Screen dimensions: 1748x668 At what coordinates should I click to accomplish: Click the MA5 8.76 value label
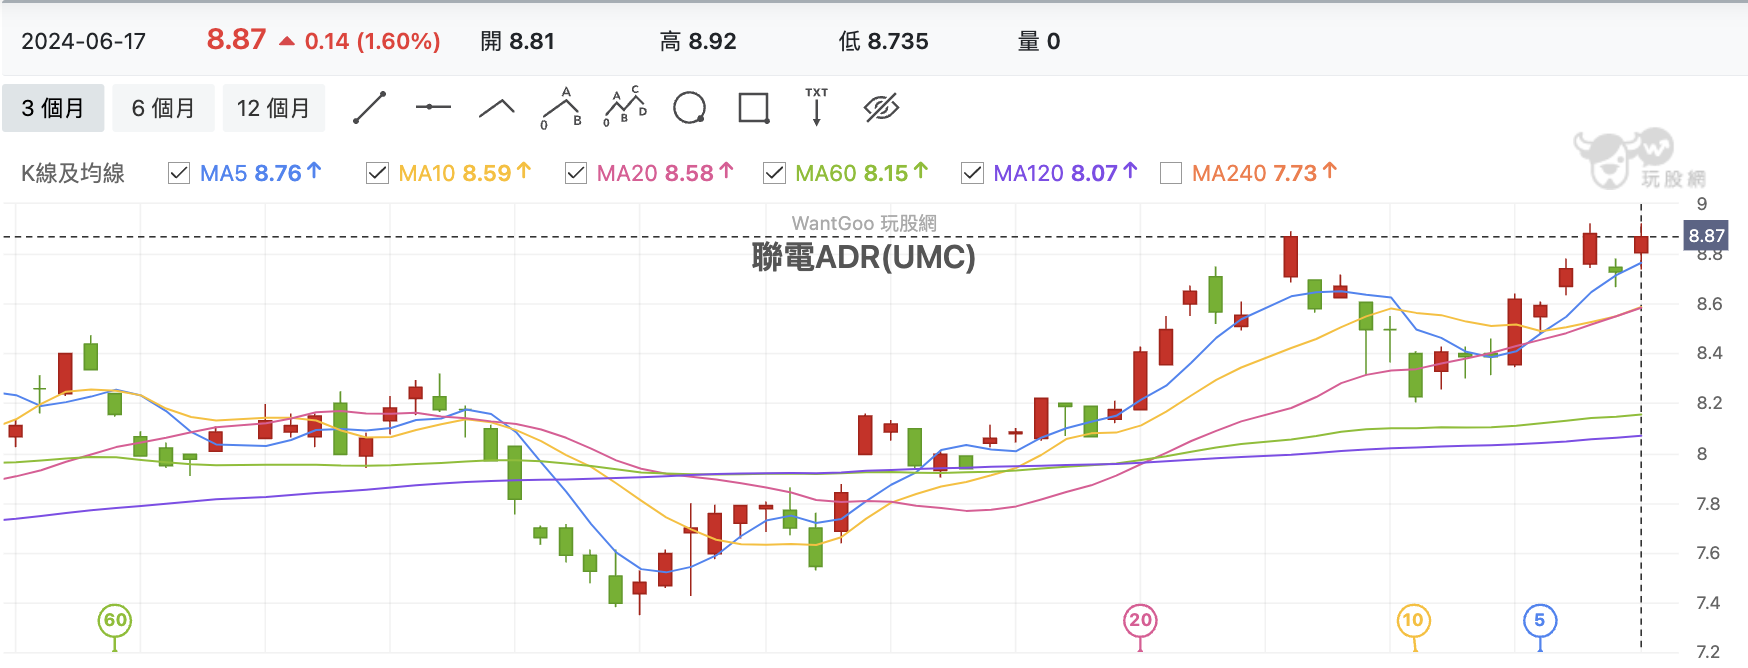click(x=261, y=173)
